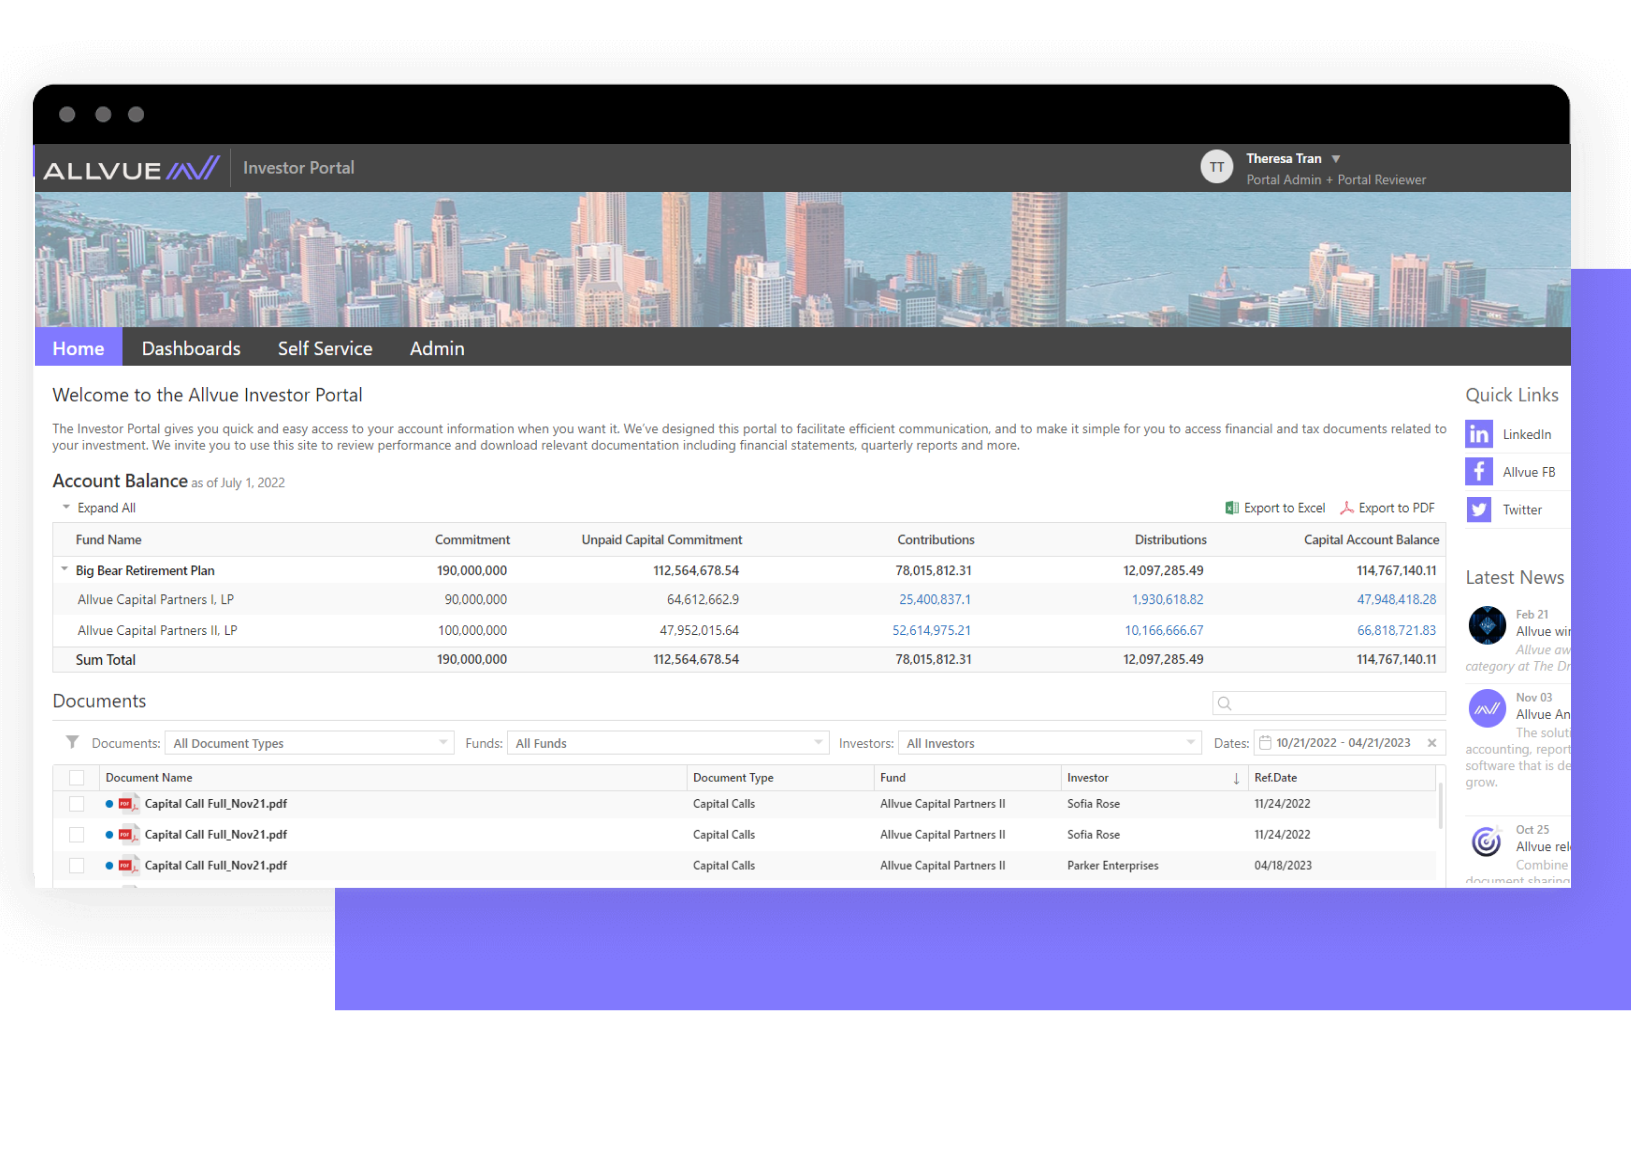Viewport: 1631px width, 1167px height.
Task: Click Export to PDF link
Action: click(x=1396, y=508)
